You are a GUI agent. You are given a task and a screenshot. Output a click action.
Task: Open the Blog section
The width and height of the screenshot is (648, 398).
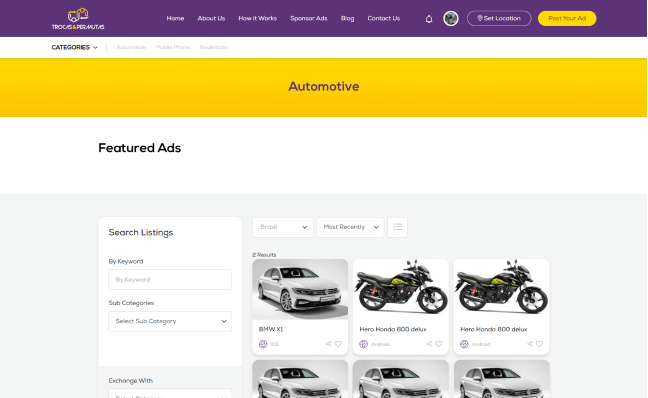click(x=347, y=18)
